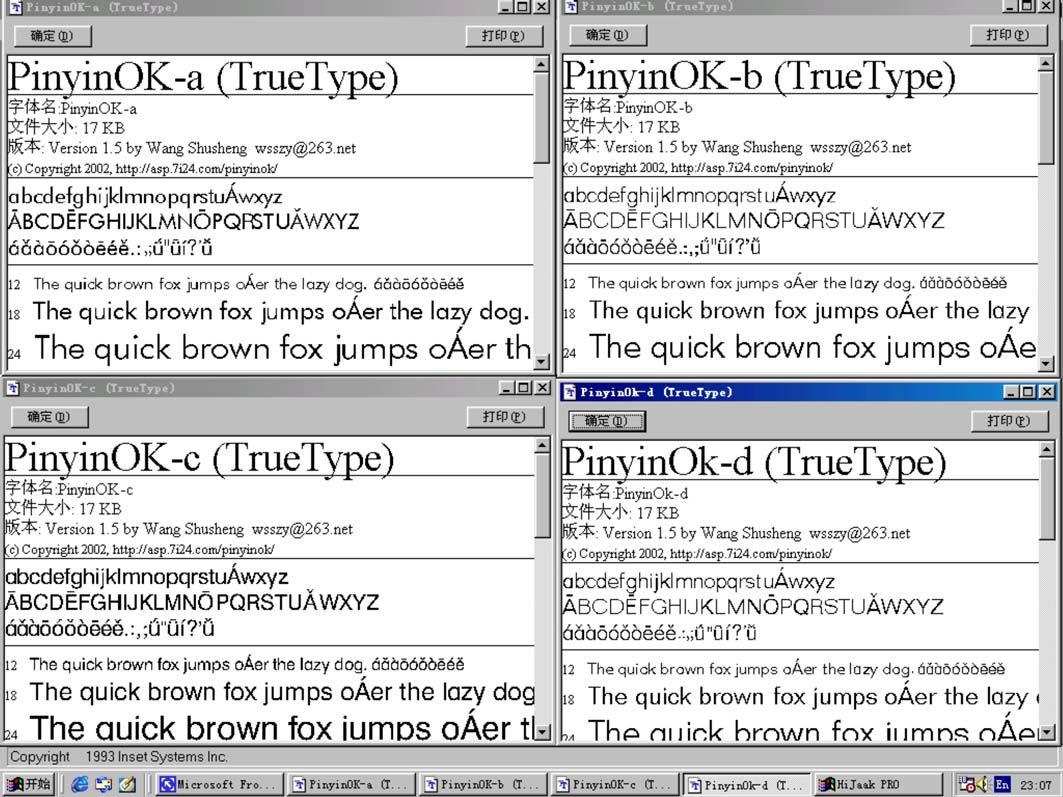The width and height of the screenshot is (1063, 797).
Task: Click the font name line in PinyinOk-d window
Action: (625, 493)
